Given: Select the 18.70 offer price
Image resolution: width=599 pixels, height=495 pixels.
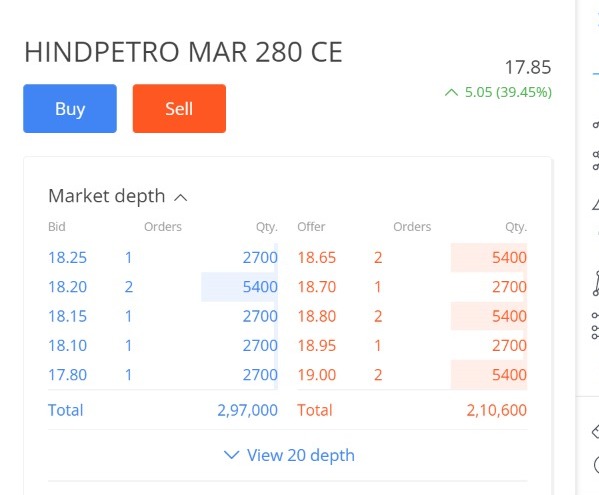Looking at the screenshot, I should [317, 287].
